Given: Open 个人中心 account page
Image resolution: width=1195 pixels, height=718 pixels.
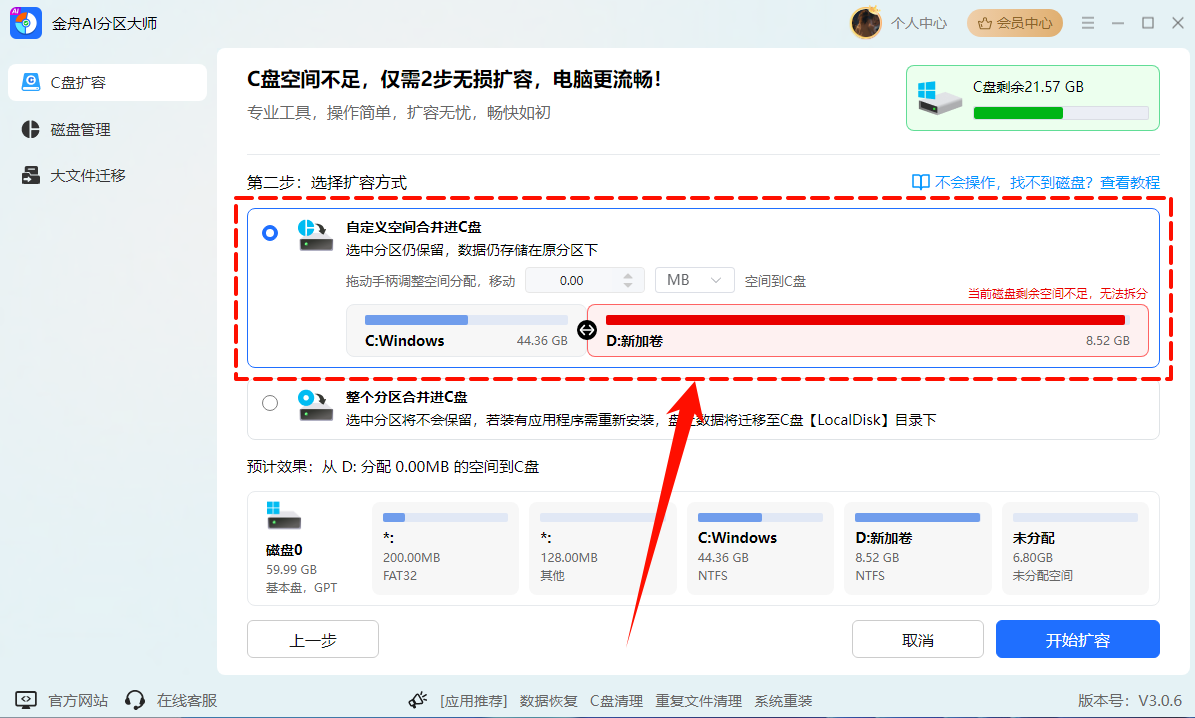Looking at the screenshot, I should (x=918, y=22).
